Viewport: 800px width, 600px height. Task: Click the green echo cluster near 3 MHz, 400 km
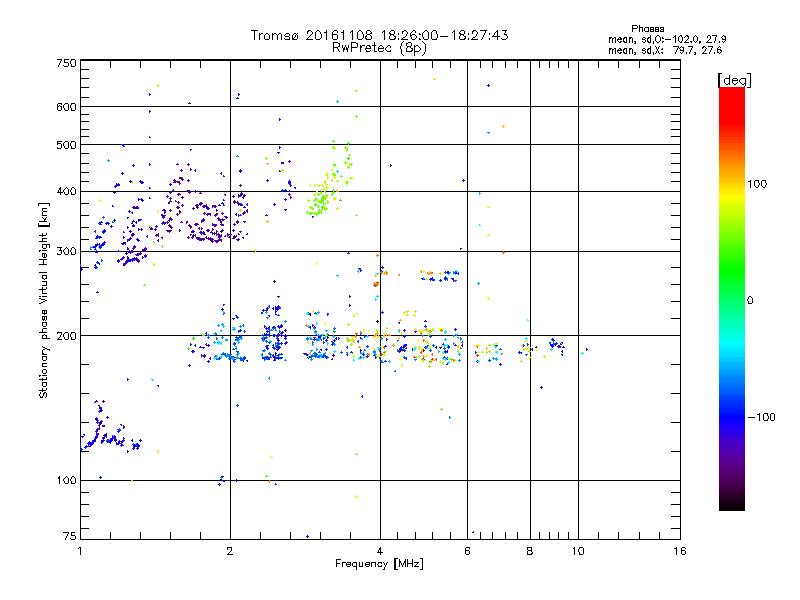[322, 198]
